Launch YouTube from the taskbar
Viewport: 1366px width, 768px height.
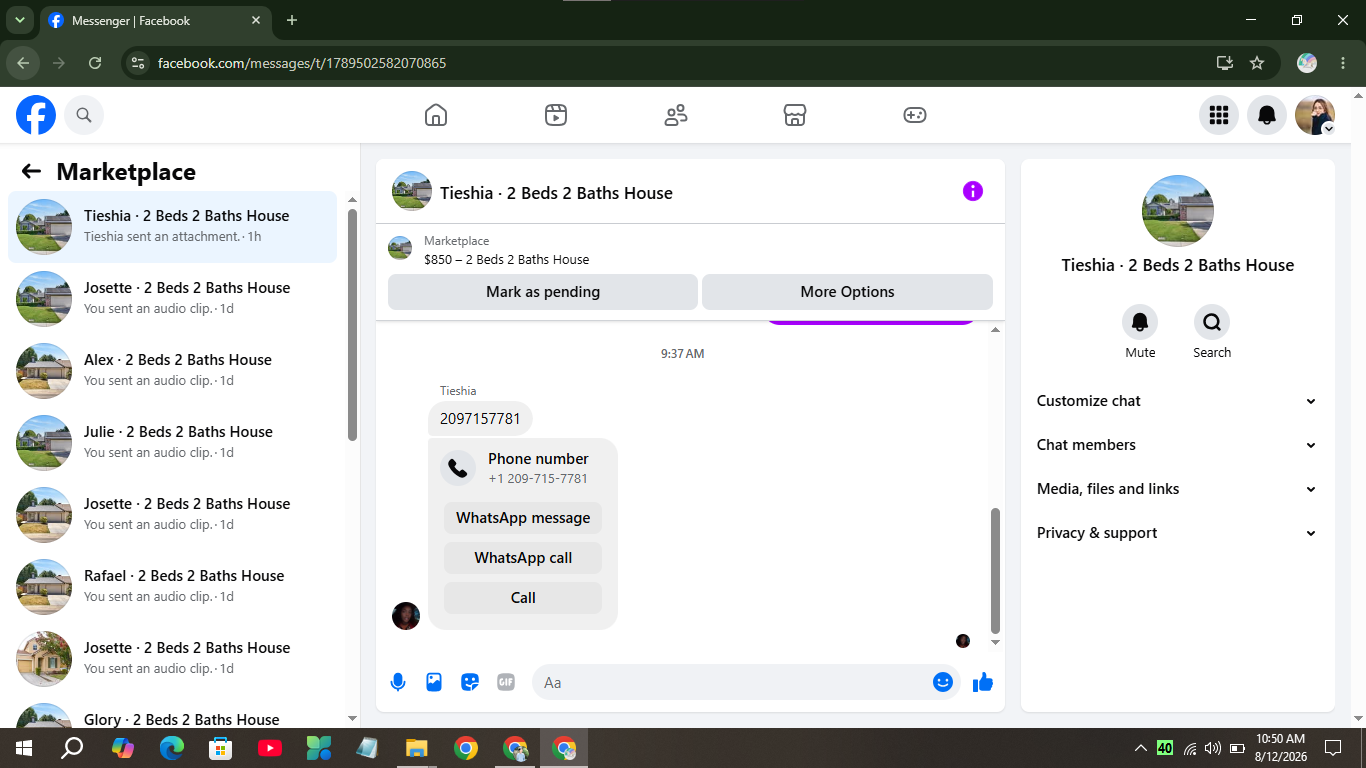click(x=270, y=747)
